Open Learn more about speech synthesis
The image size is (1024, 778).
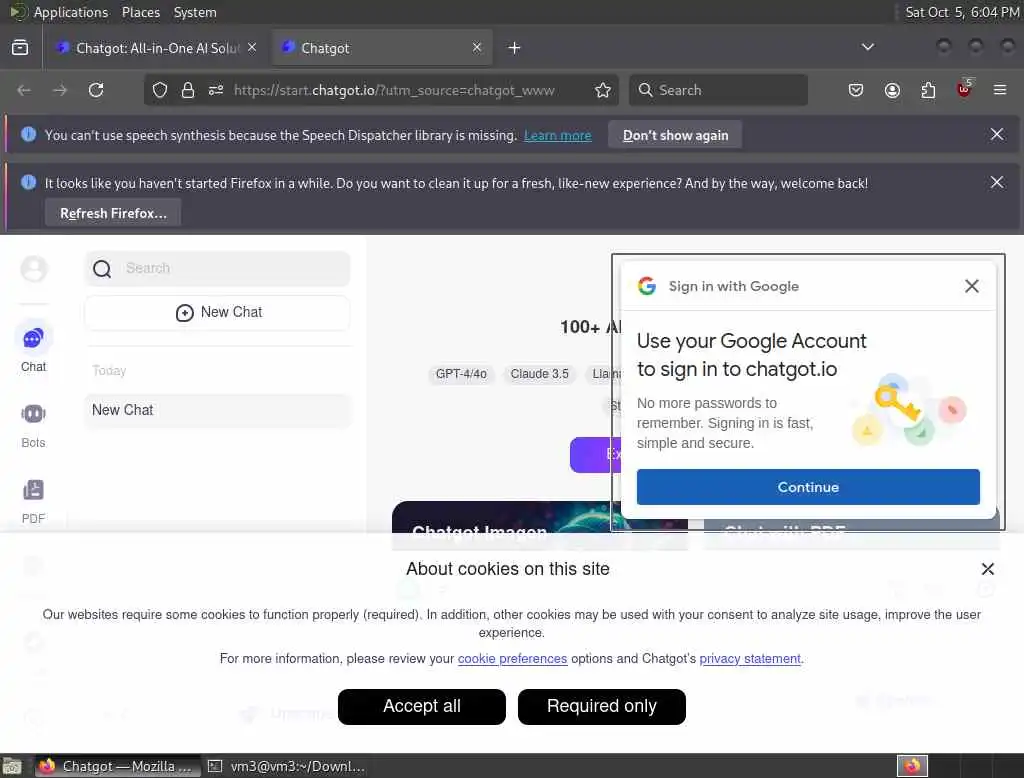tap(557, 135)
